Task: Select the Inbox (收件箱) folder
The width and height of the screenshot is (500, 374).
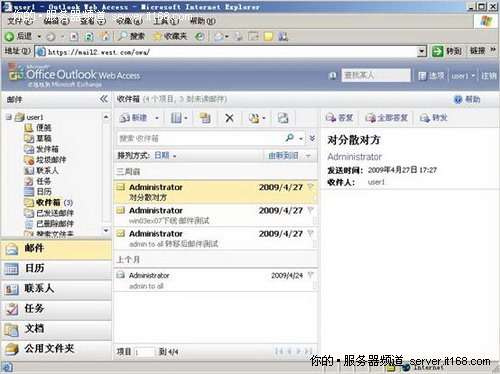Action: point(48,202)
